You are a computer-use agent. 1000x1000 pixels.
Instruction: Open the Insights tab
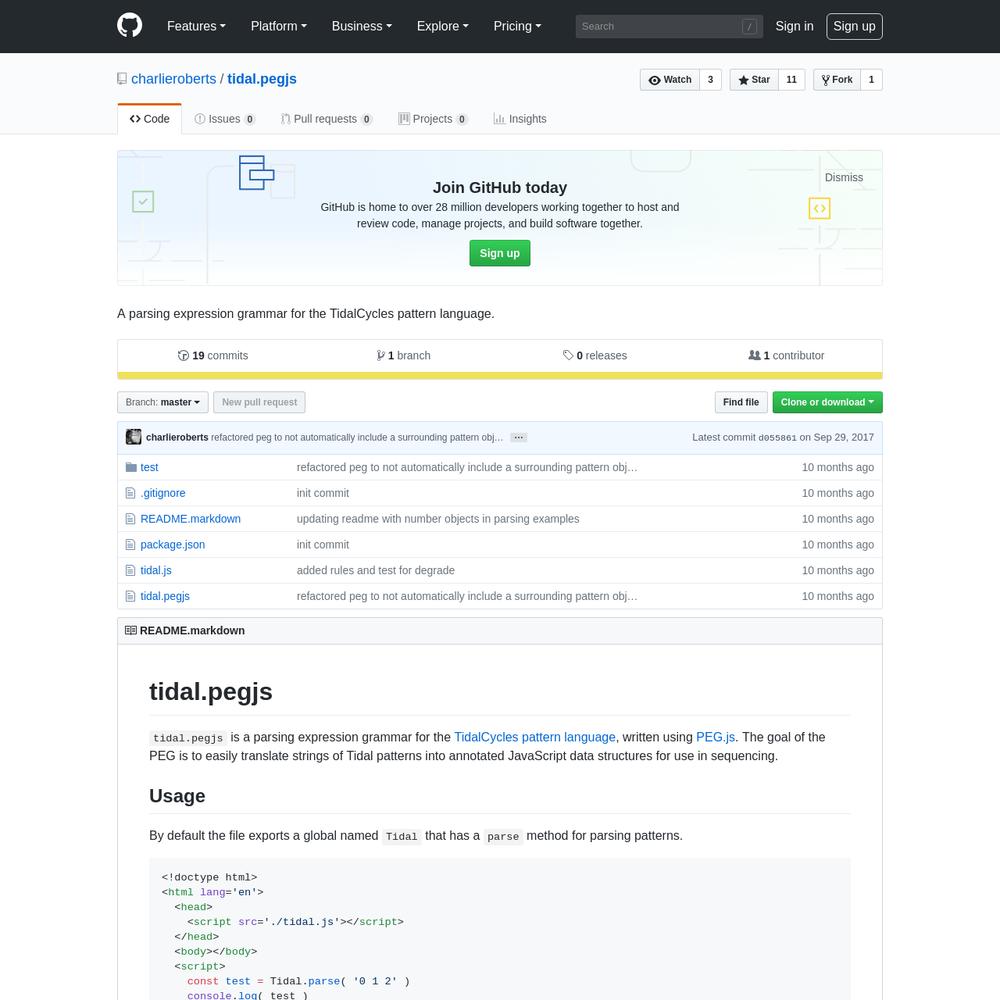click(x=520, y=119)
